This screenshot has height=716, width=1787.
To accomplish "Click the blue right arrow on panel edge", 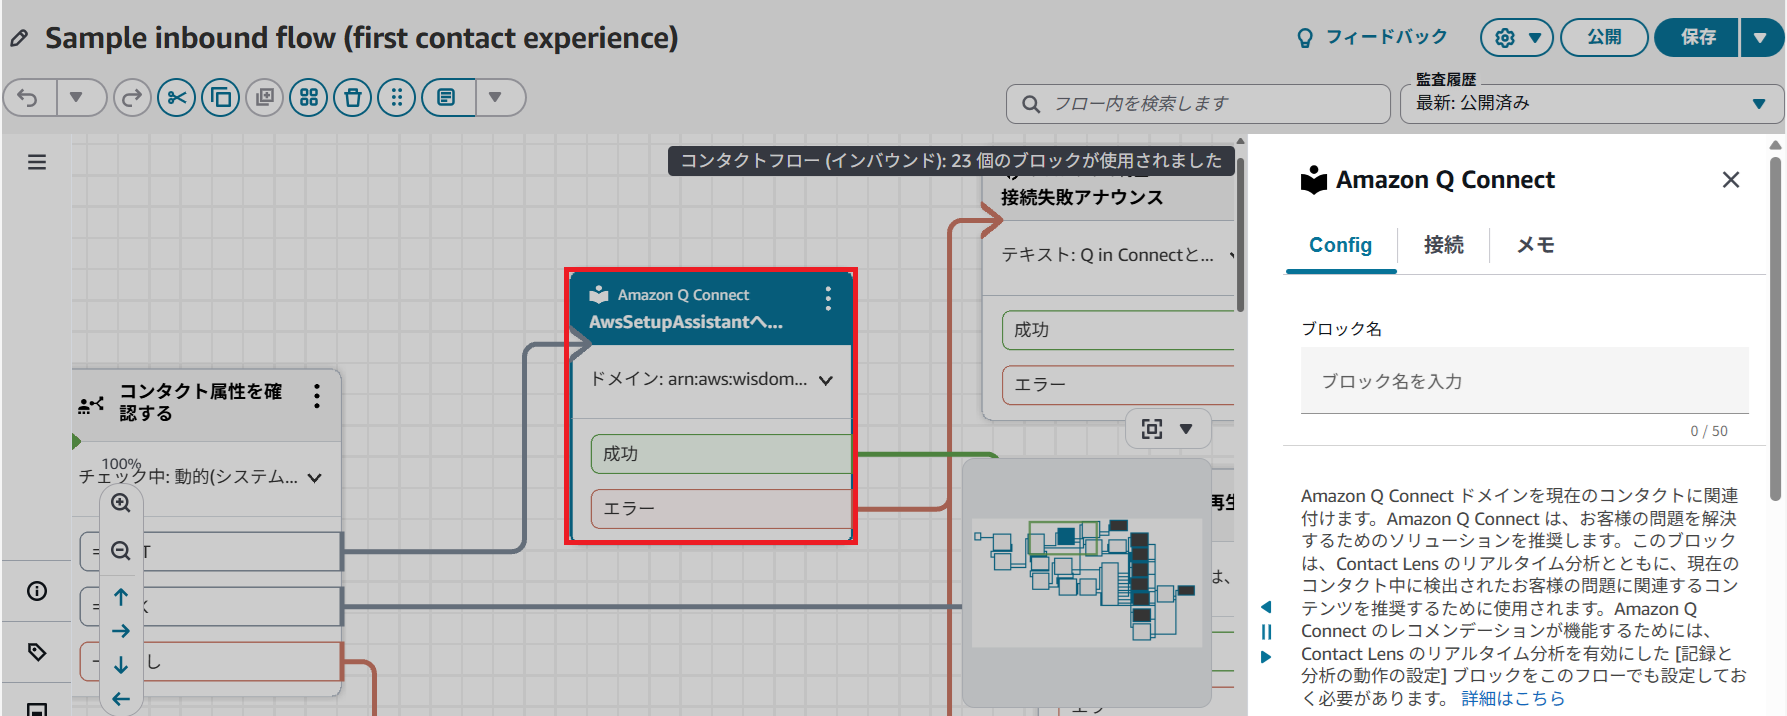I will click(1266, 657).
